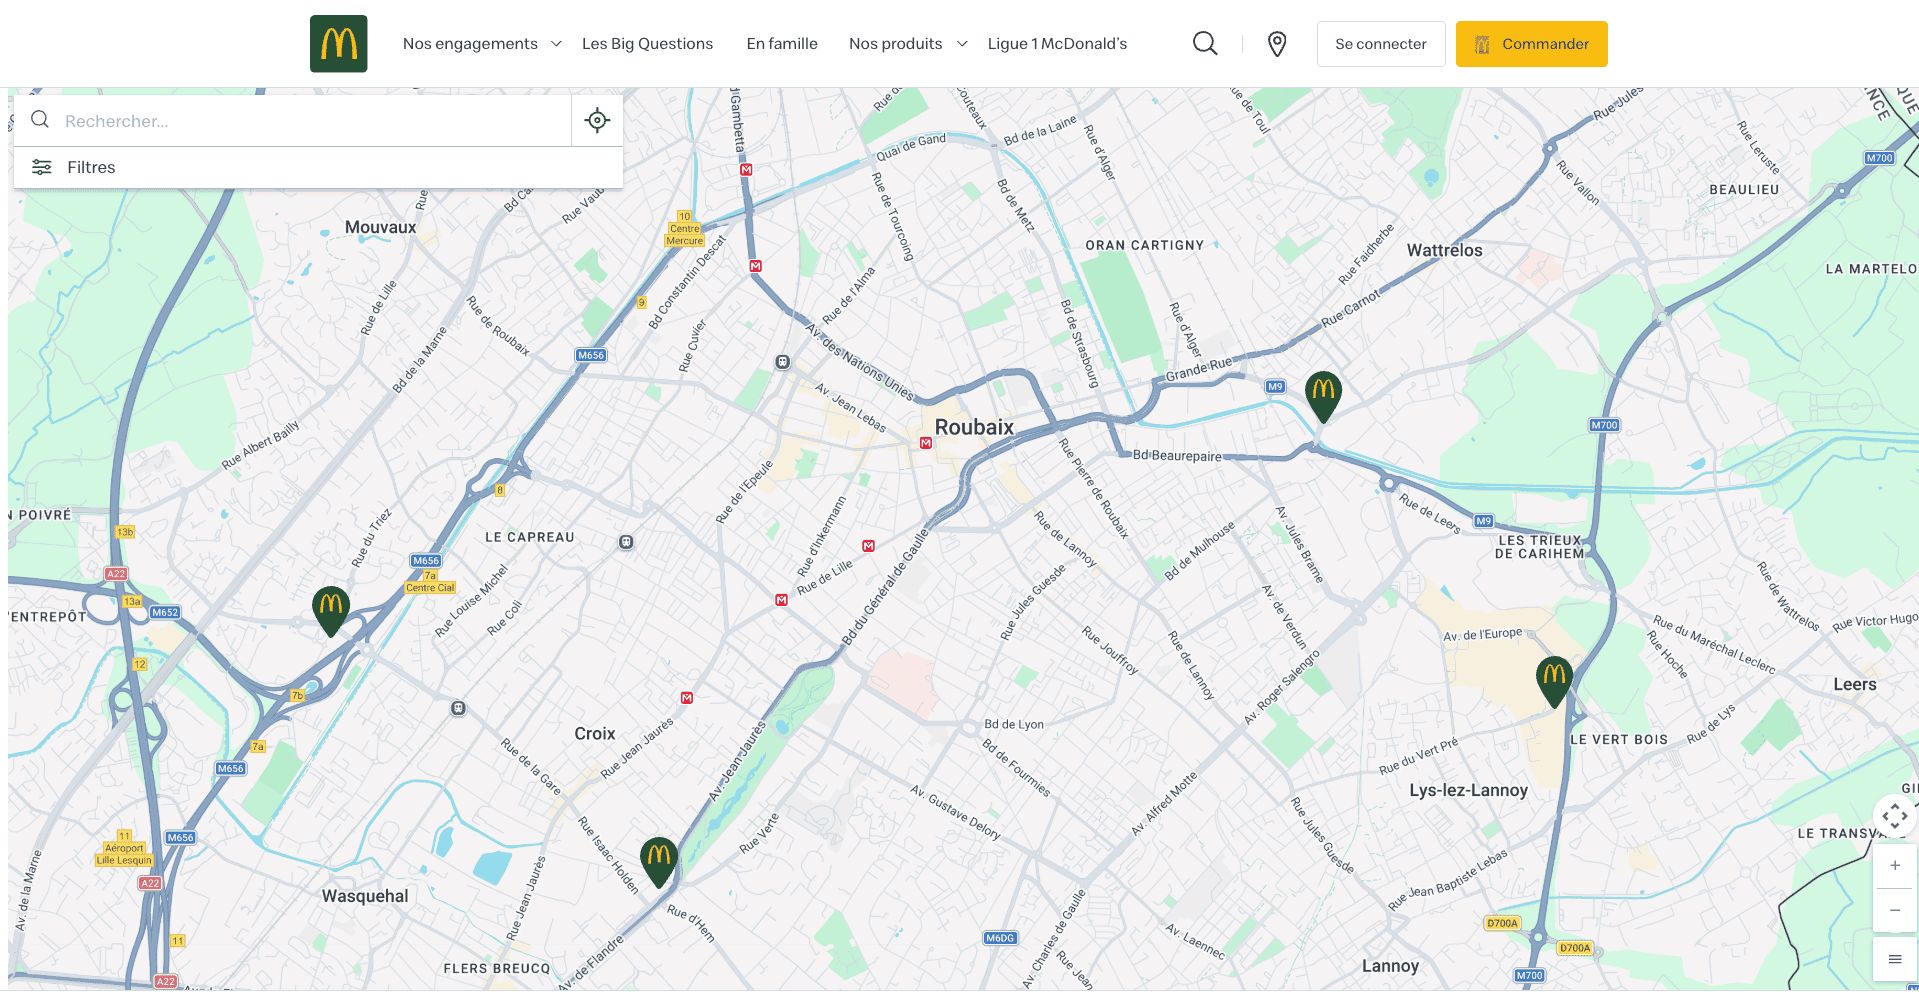Image resolution: width=1919 pixels, height=992 pixels.
Task: Open Les Big Questions page
Action: pyautogui.click(x=647, y=44)
